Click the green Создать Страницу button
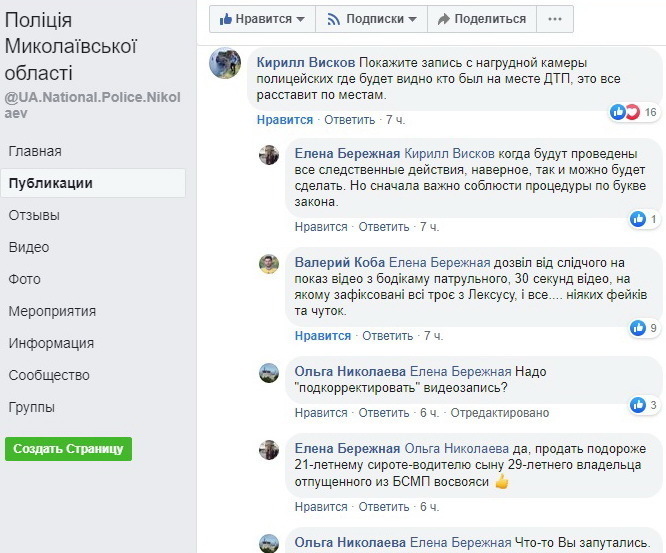Viewport: 666px width, 553px height. coord(68,449)
